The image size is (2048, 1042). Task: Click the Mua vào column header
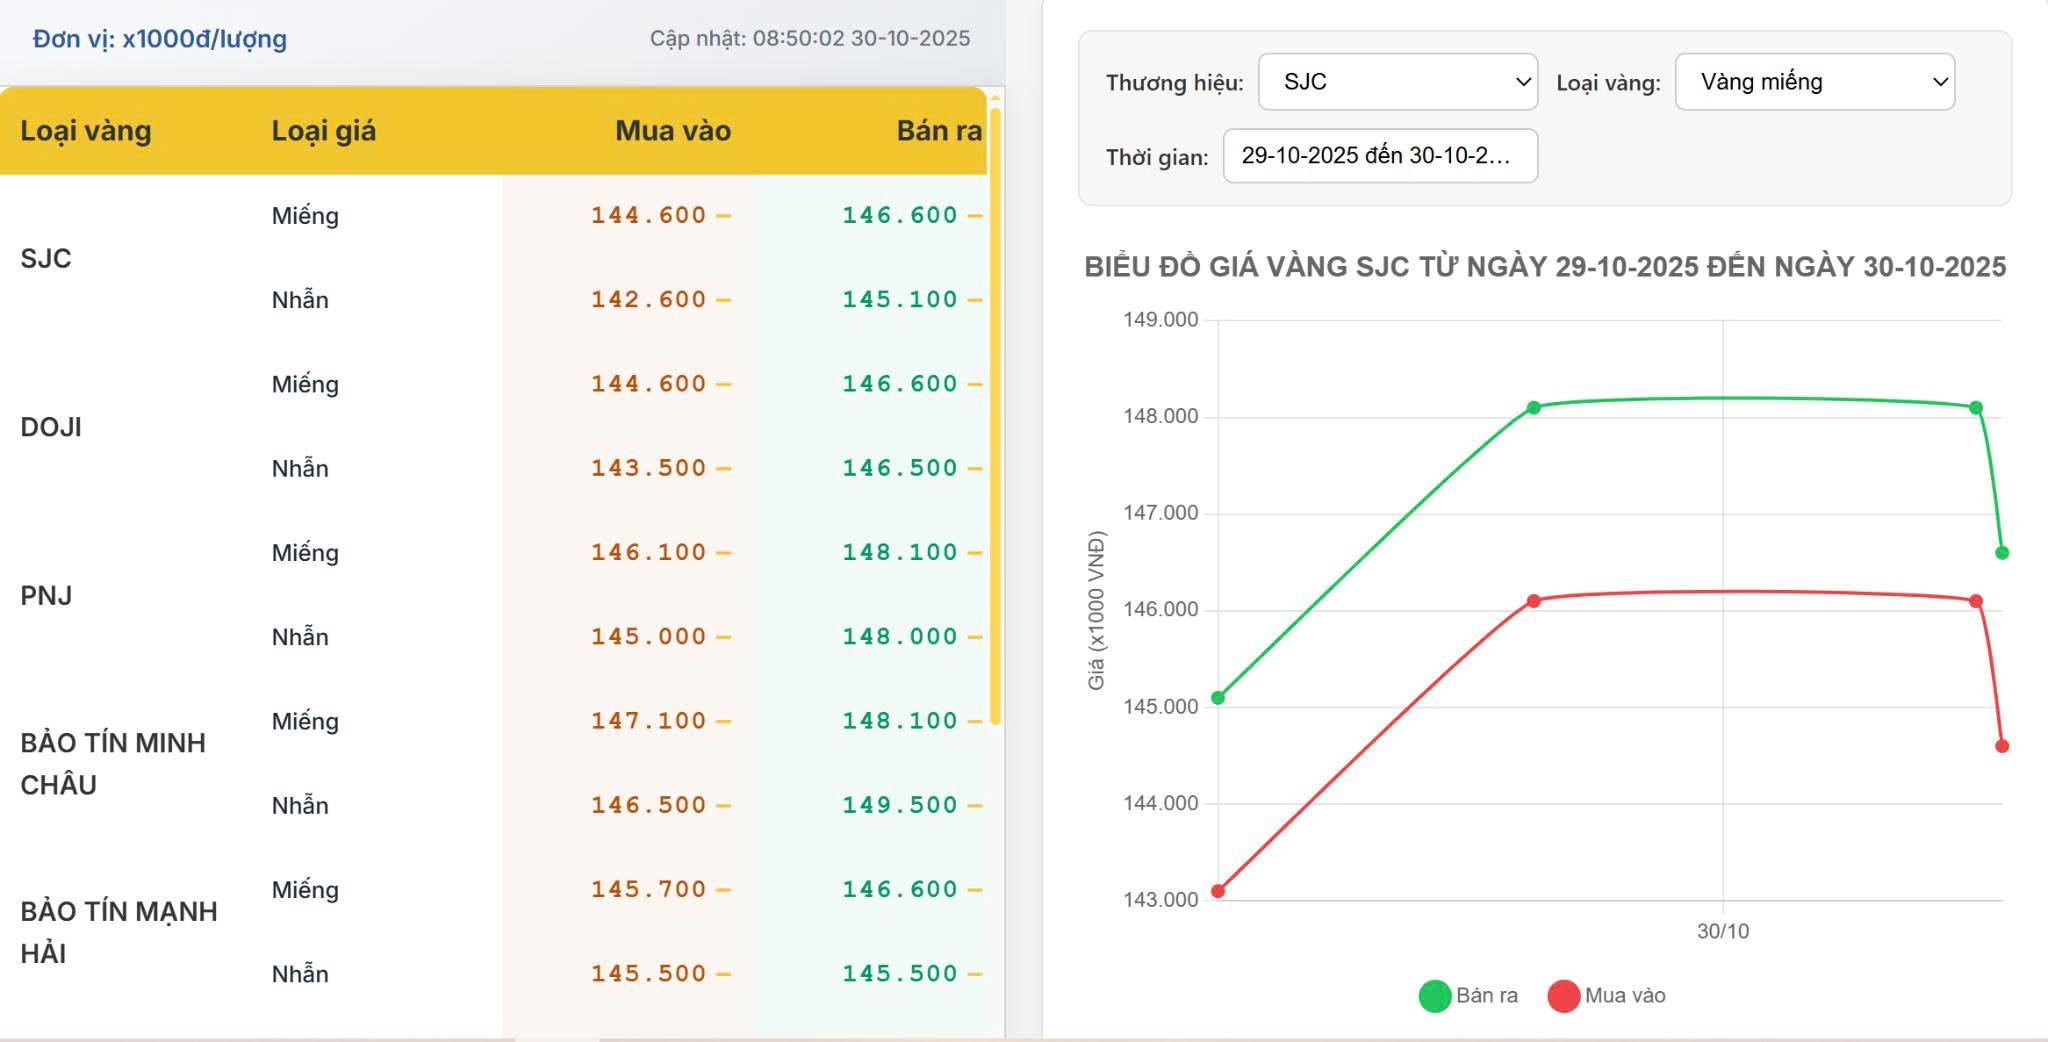(x=672, y=131)
